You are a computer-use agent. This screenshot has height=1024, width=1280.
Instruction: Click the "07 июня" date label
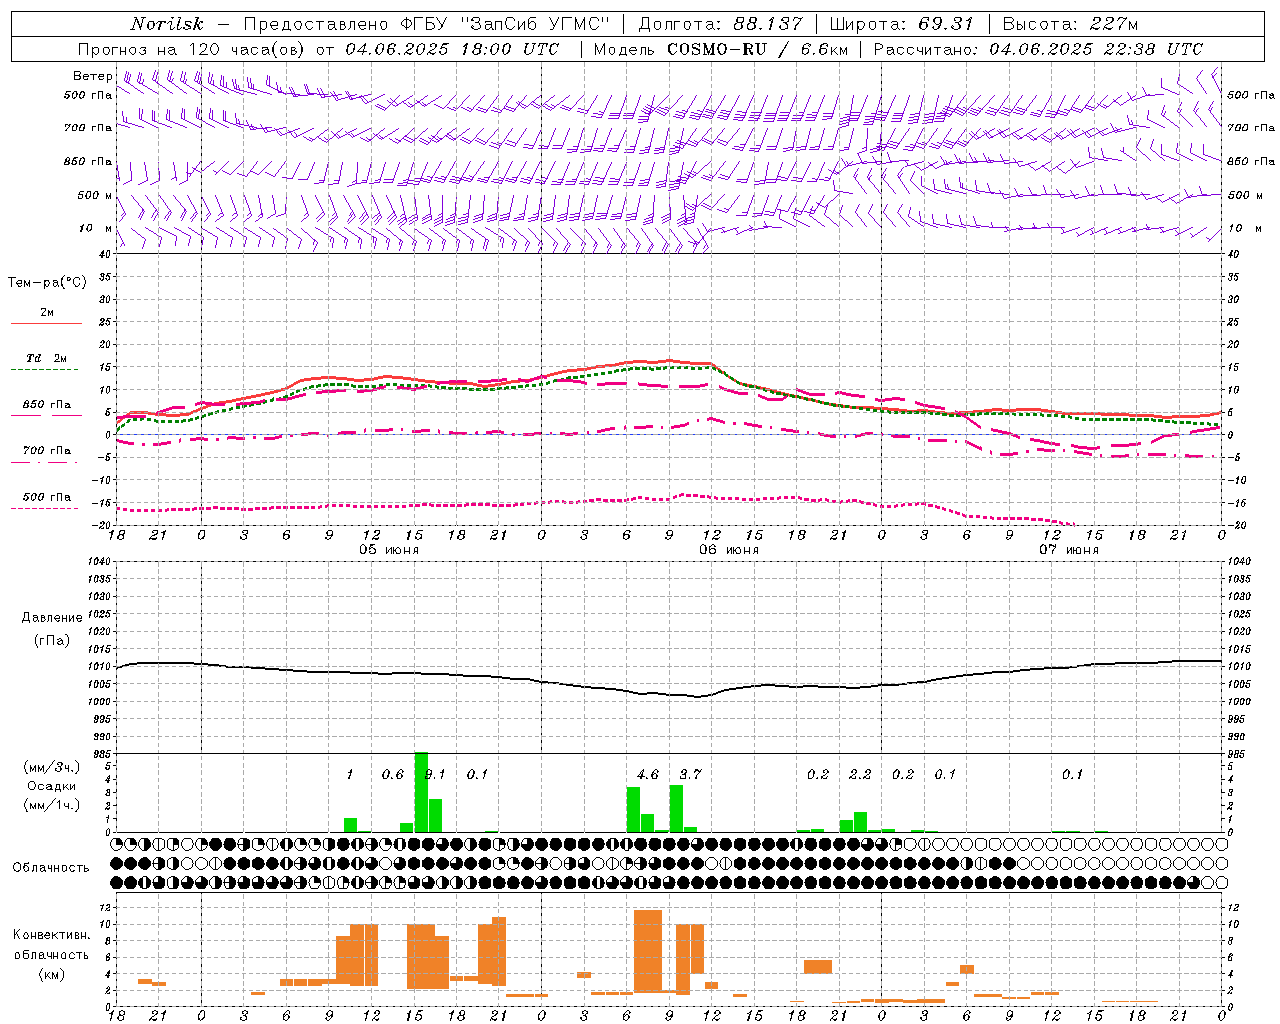1069,550
